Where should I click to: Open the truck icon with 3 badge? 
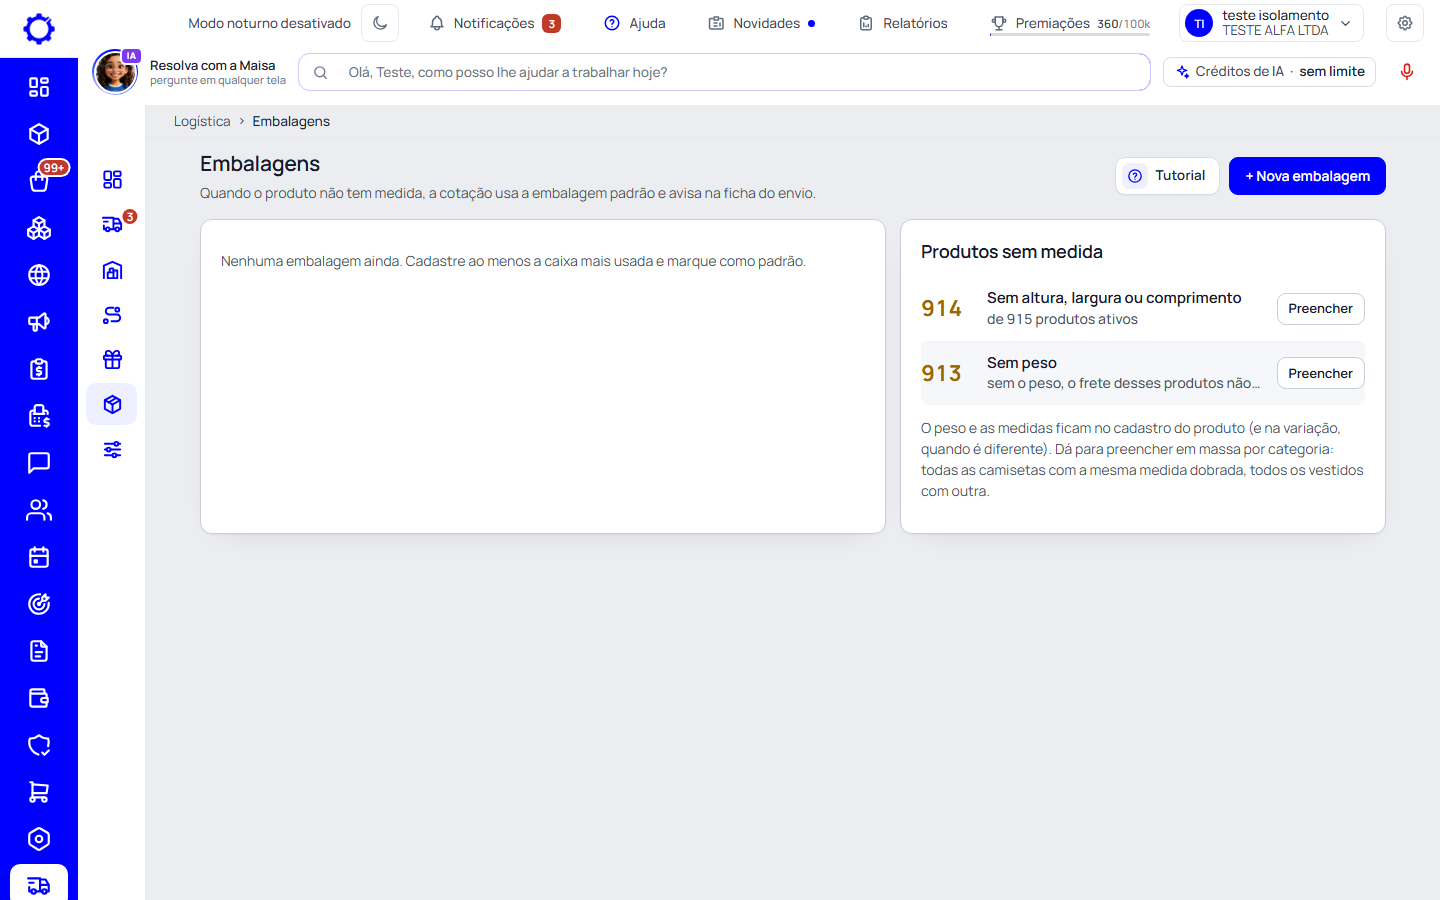[x=112, y=225]
